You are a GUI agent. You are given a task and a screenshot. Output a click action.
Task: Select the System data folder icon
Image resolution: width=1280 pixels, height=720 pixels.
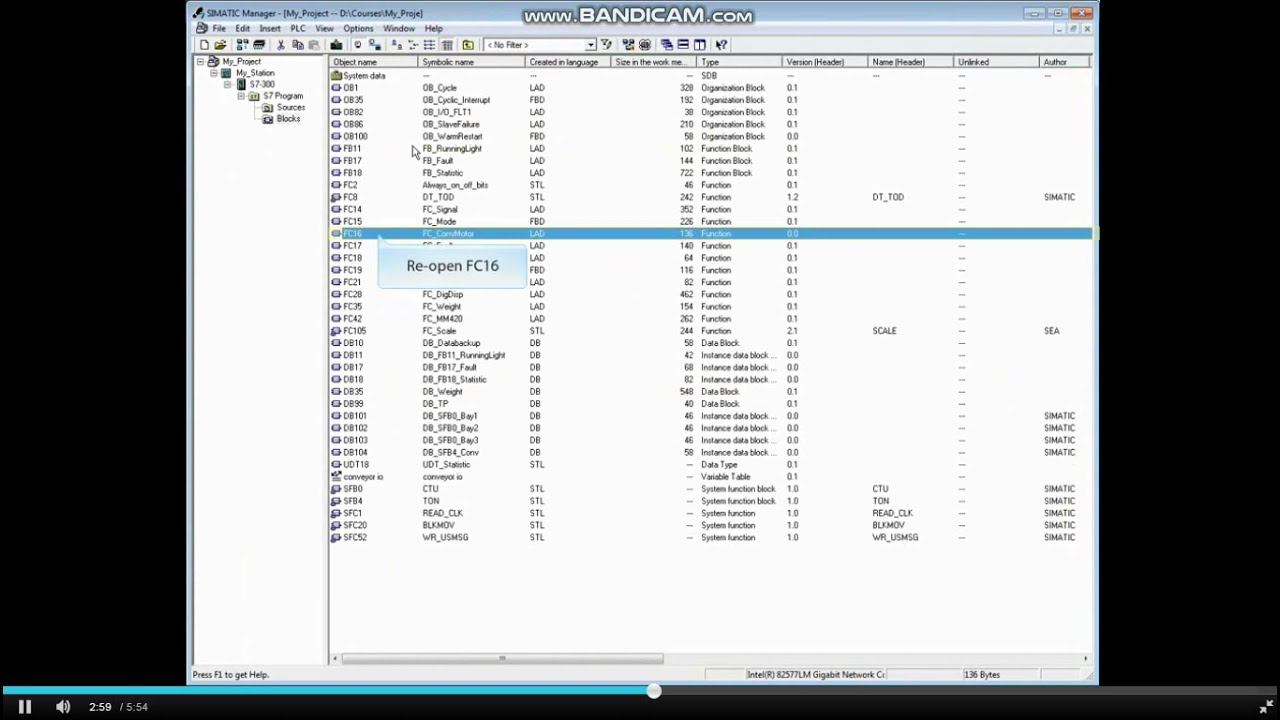click(337, 76)
